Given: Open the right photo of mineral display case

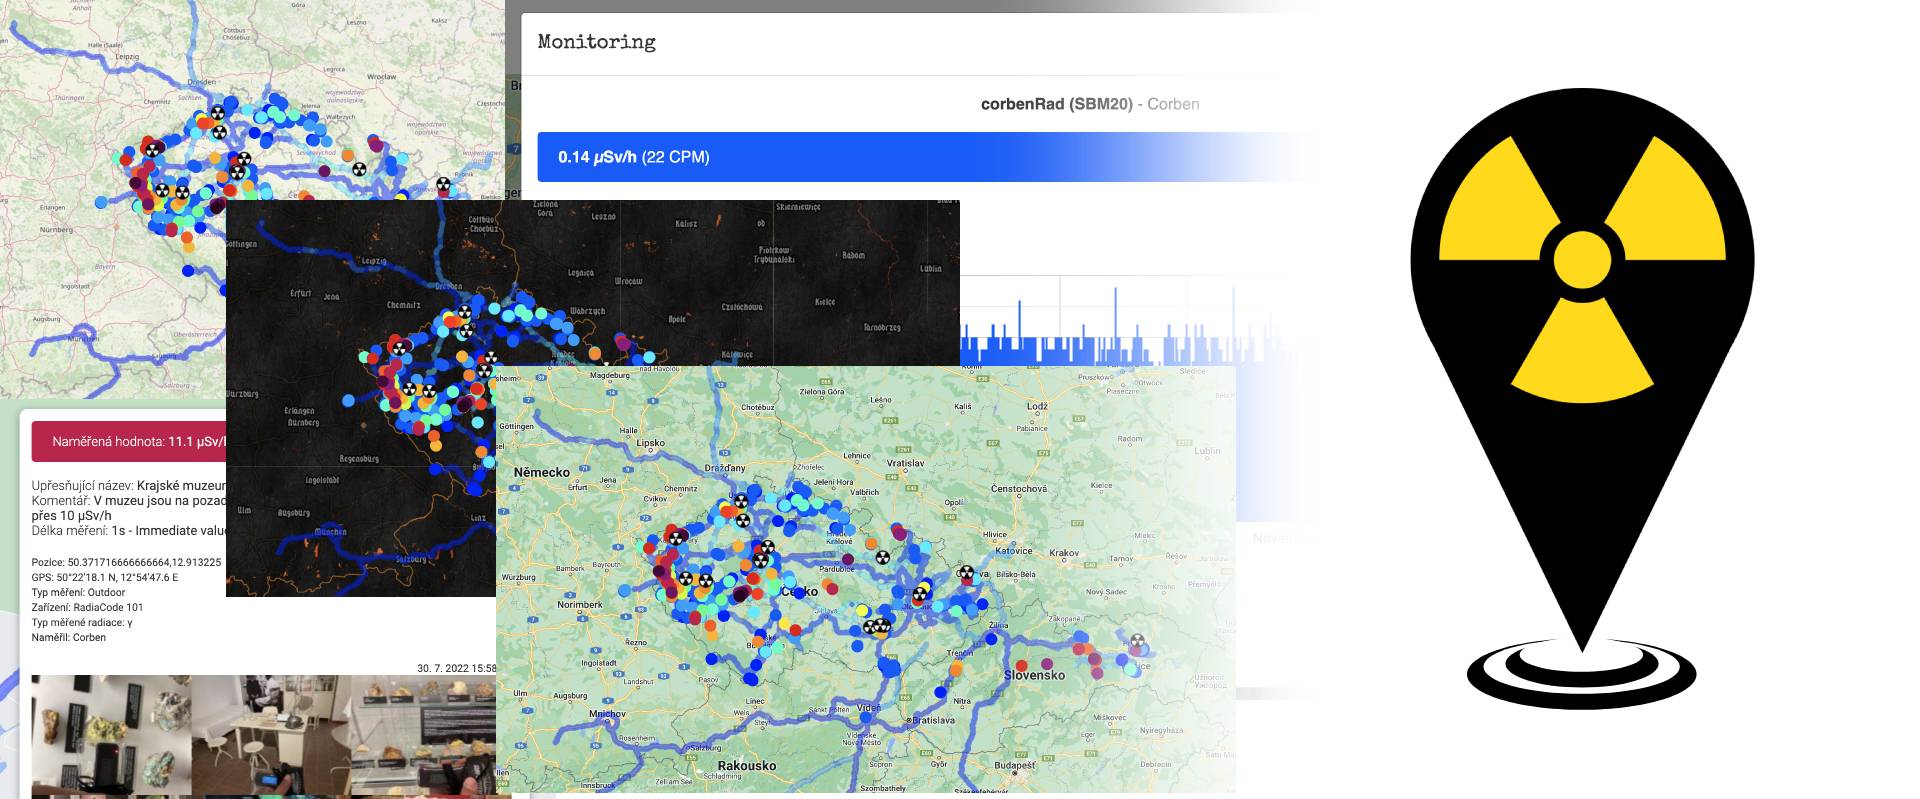Looking at the screenshot, I should point(424,735).
